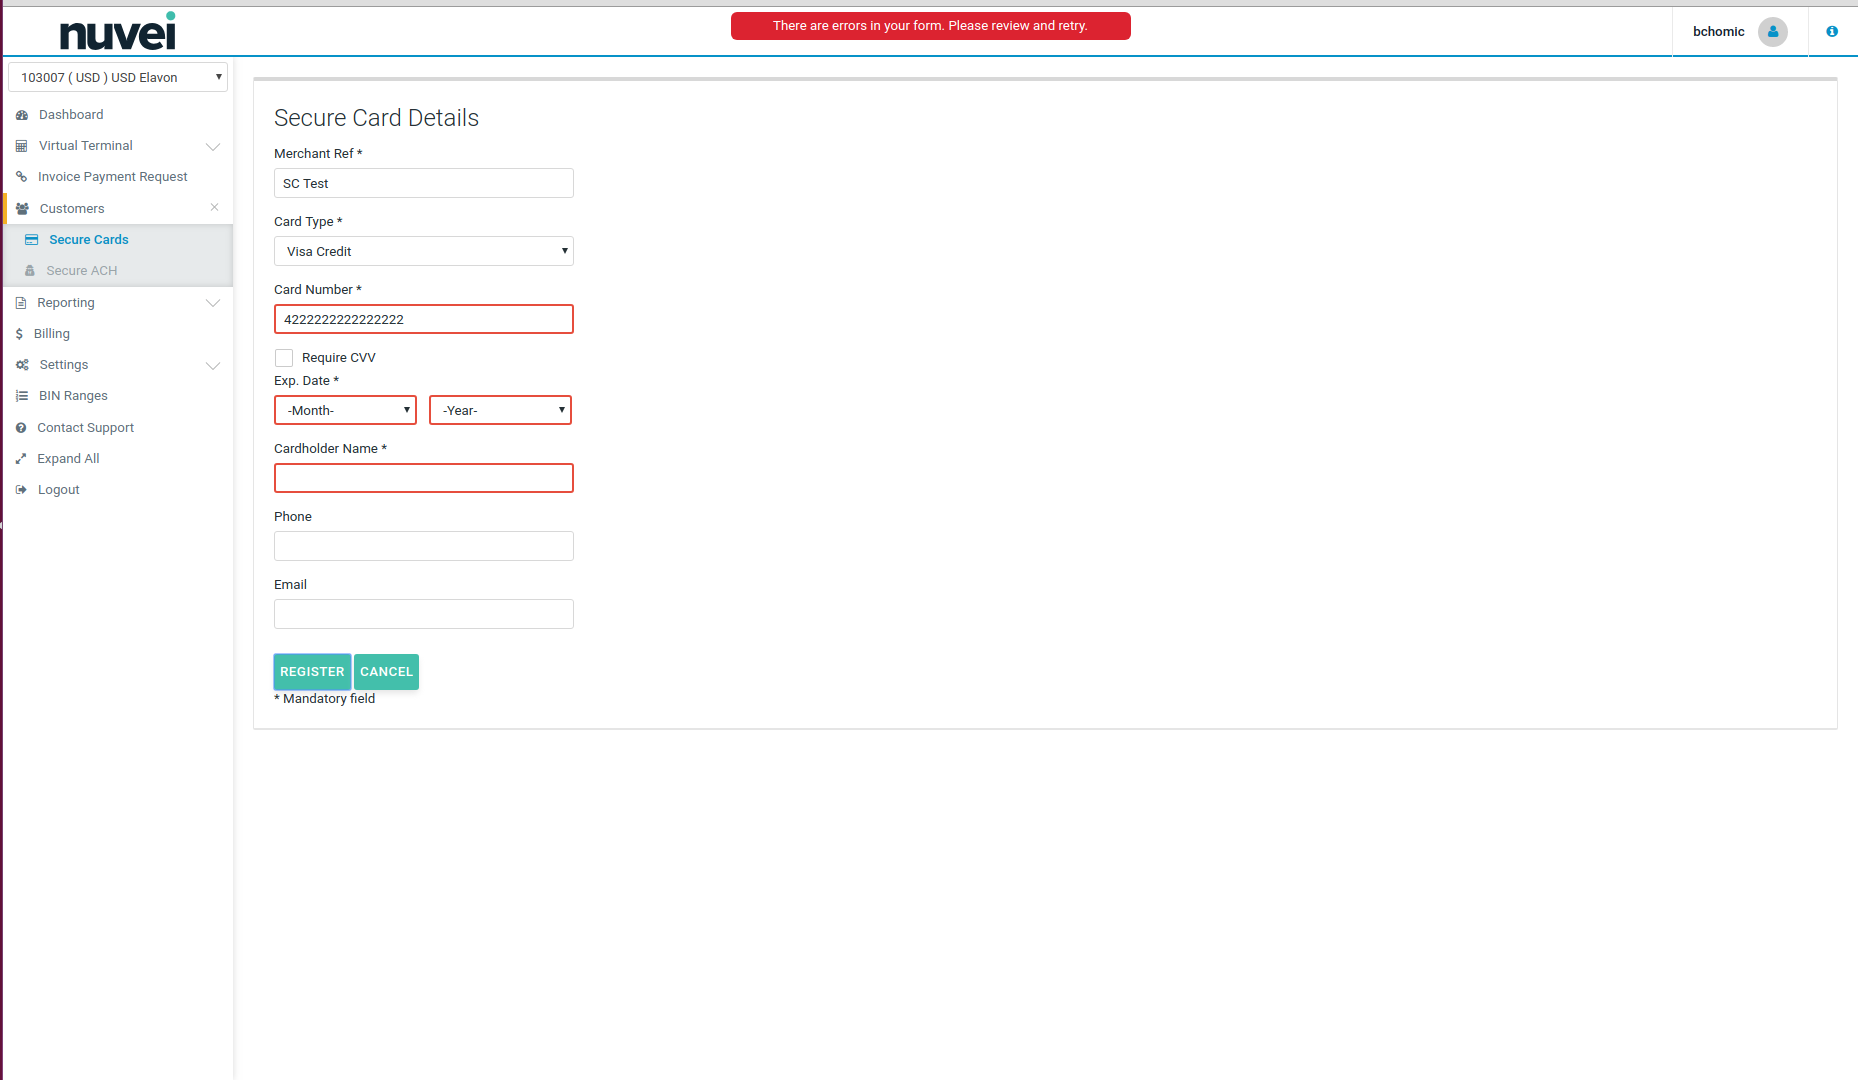Select Secure Cards menu item
This screenshot has width=1858, height=1080.
[x=88, y=240]
